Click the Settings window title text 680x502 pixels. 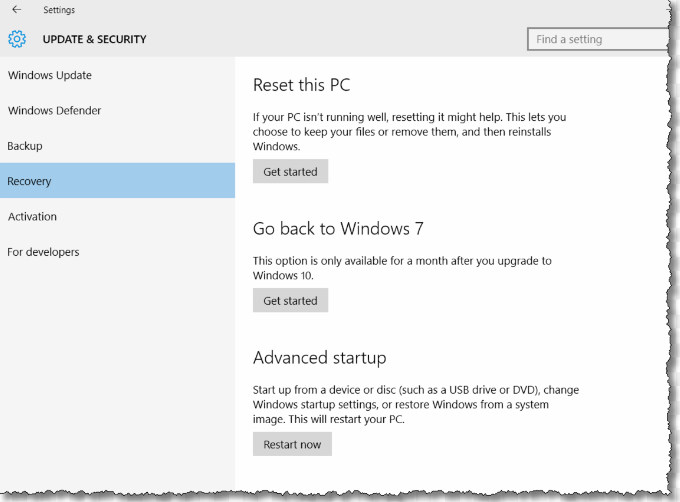click(x=58, y=10)
